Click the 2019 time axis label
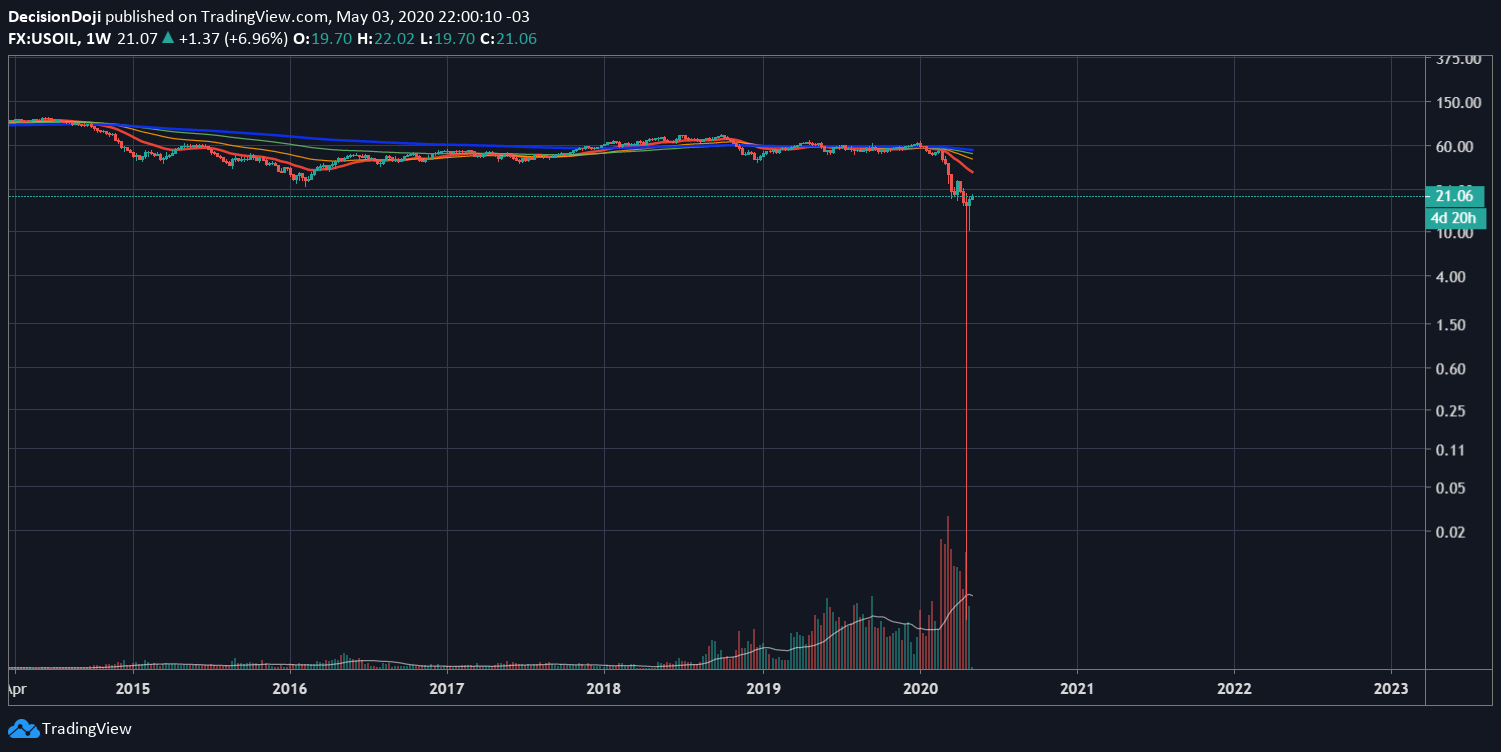 tap(763, 689)
